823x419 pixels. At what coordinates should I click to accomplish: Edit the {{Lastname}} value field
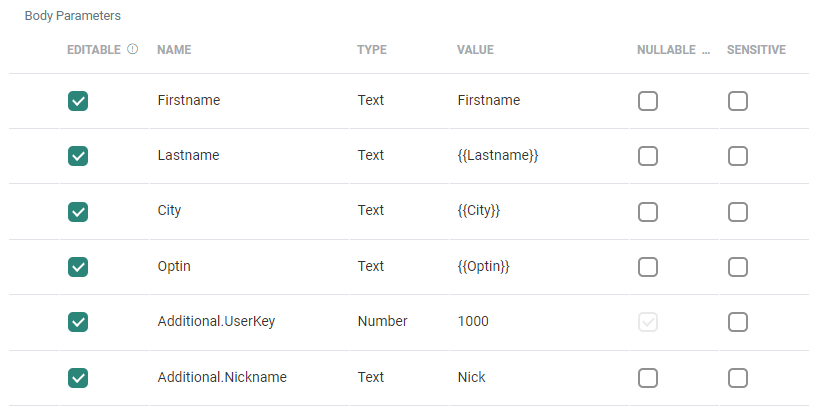(x=497, y=156)
